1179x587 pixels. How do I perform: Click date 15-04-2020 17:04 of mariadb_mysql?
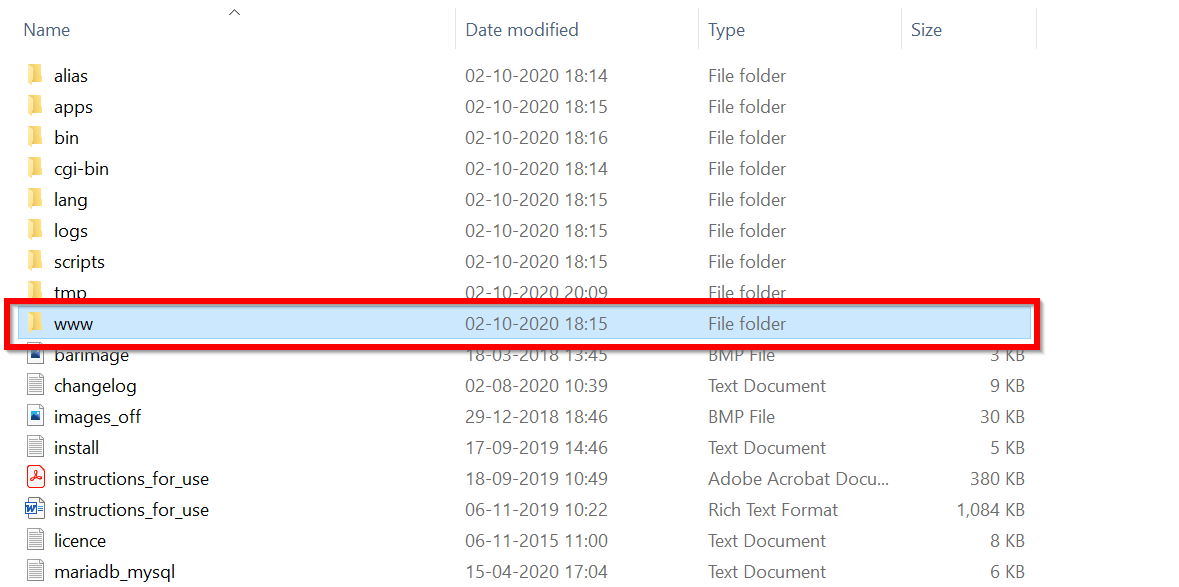(x=536, y=572)
